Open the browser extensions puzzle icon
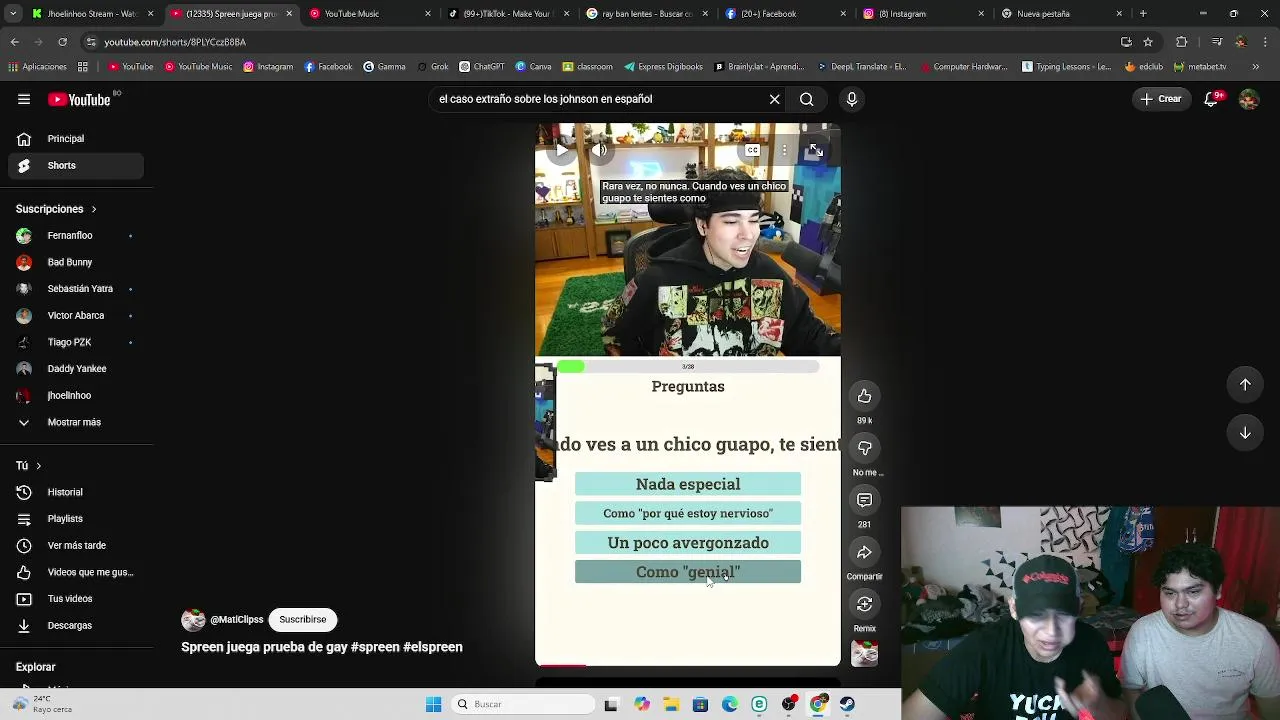Screen dimensions: 1280x720 pyautogui.click(x=1182, y=42)
